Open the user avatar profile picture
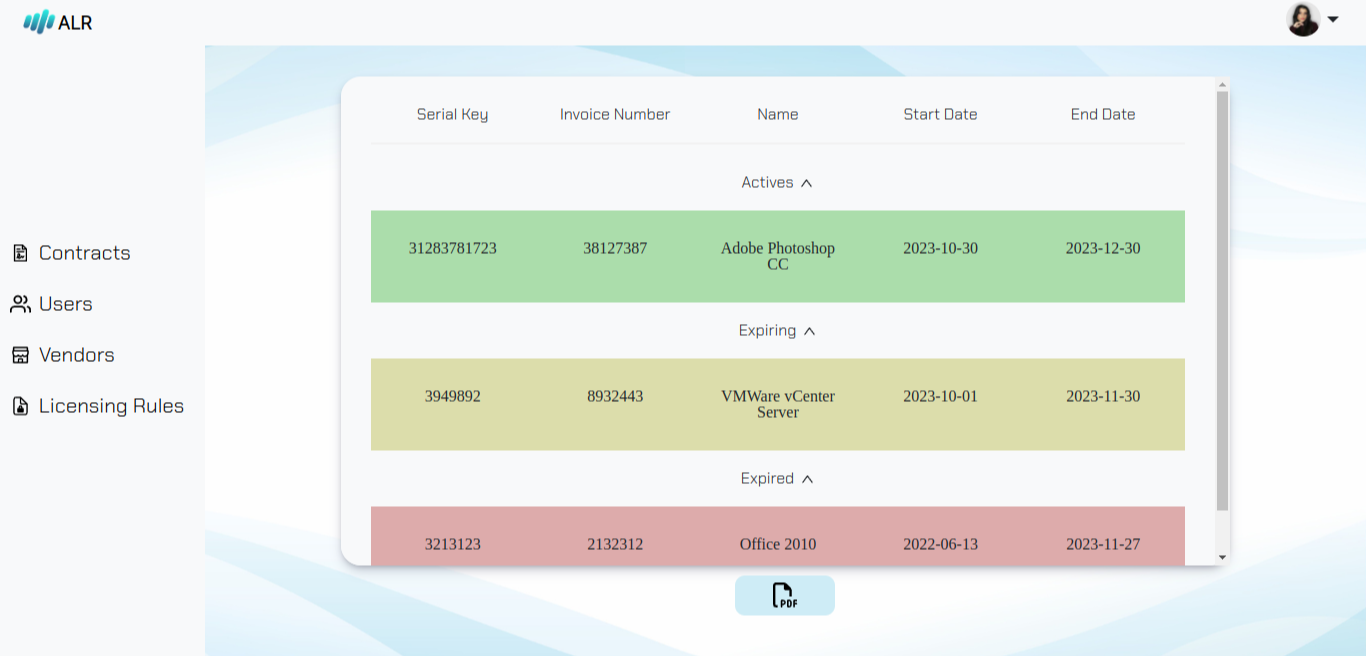The image size is (1366, 656). (1303, 19)
